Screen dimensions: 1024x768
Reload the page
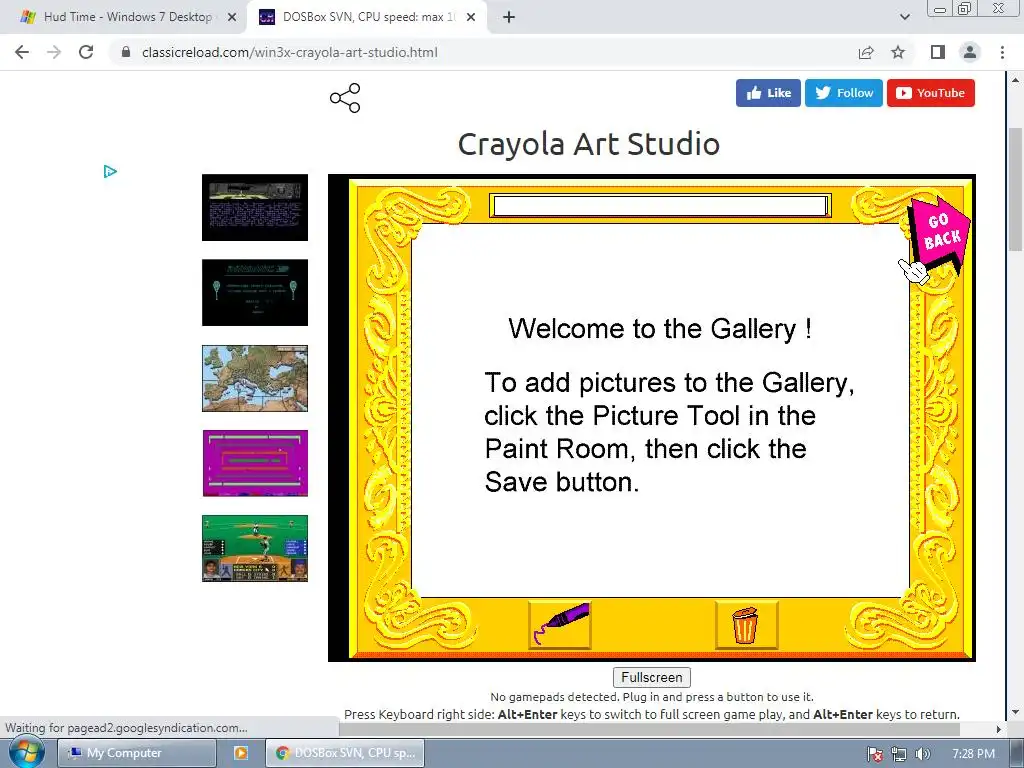point(86,52)
